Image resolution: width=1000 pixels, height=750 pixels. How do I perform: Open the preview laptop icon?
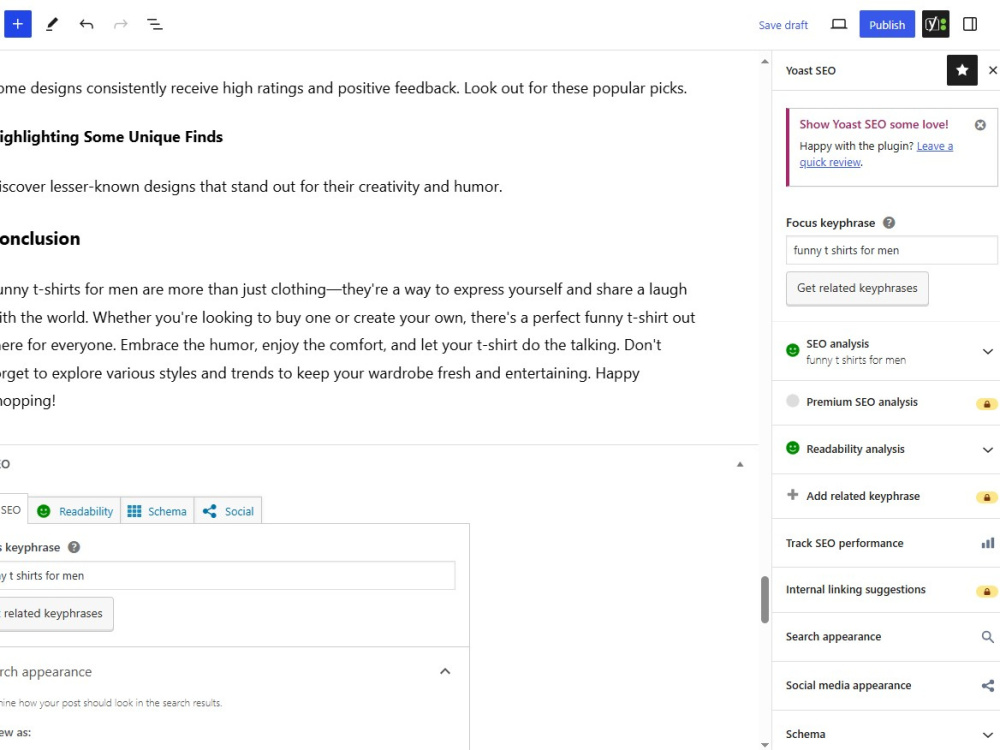839,24
